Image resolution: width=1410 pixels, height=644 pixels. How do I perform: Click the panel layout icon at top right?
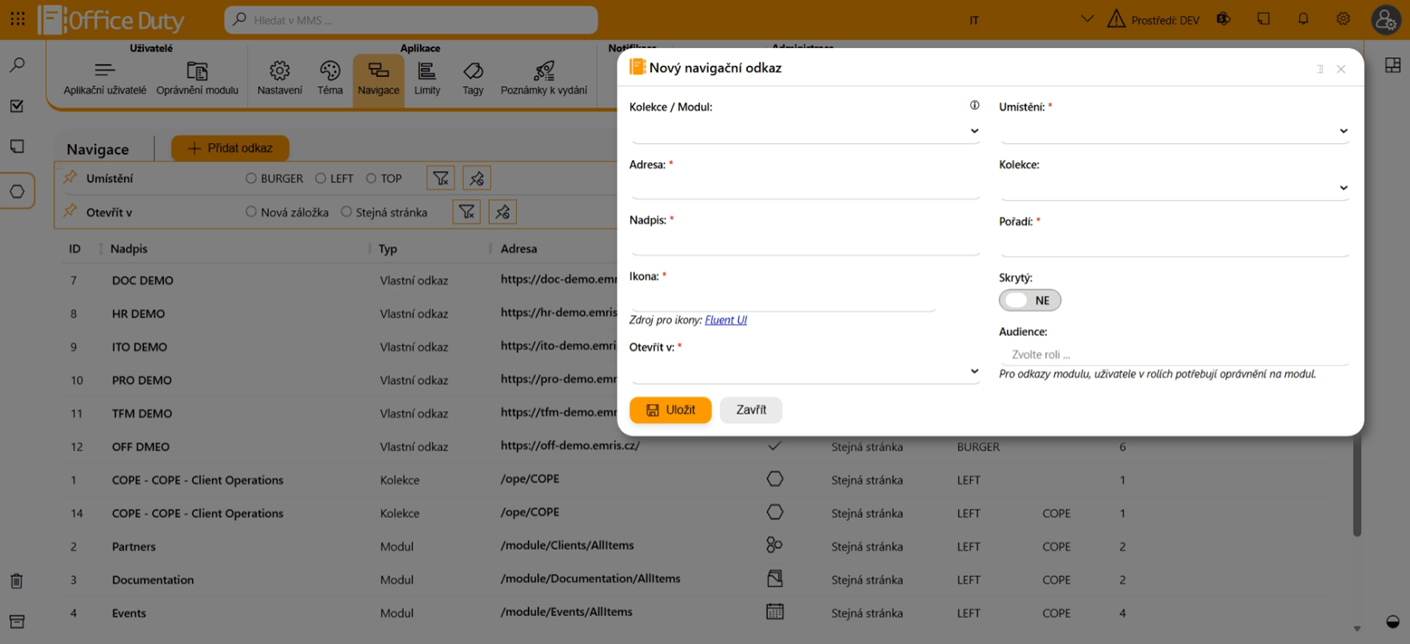coord(1392,65)
